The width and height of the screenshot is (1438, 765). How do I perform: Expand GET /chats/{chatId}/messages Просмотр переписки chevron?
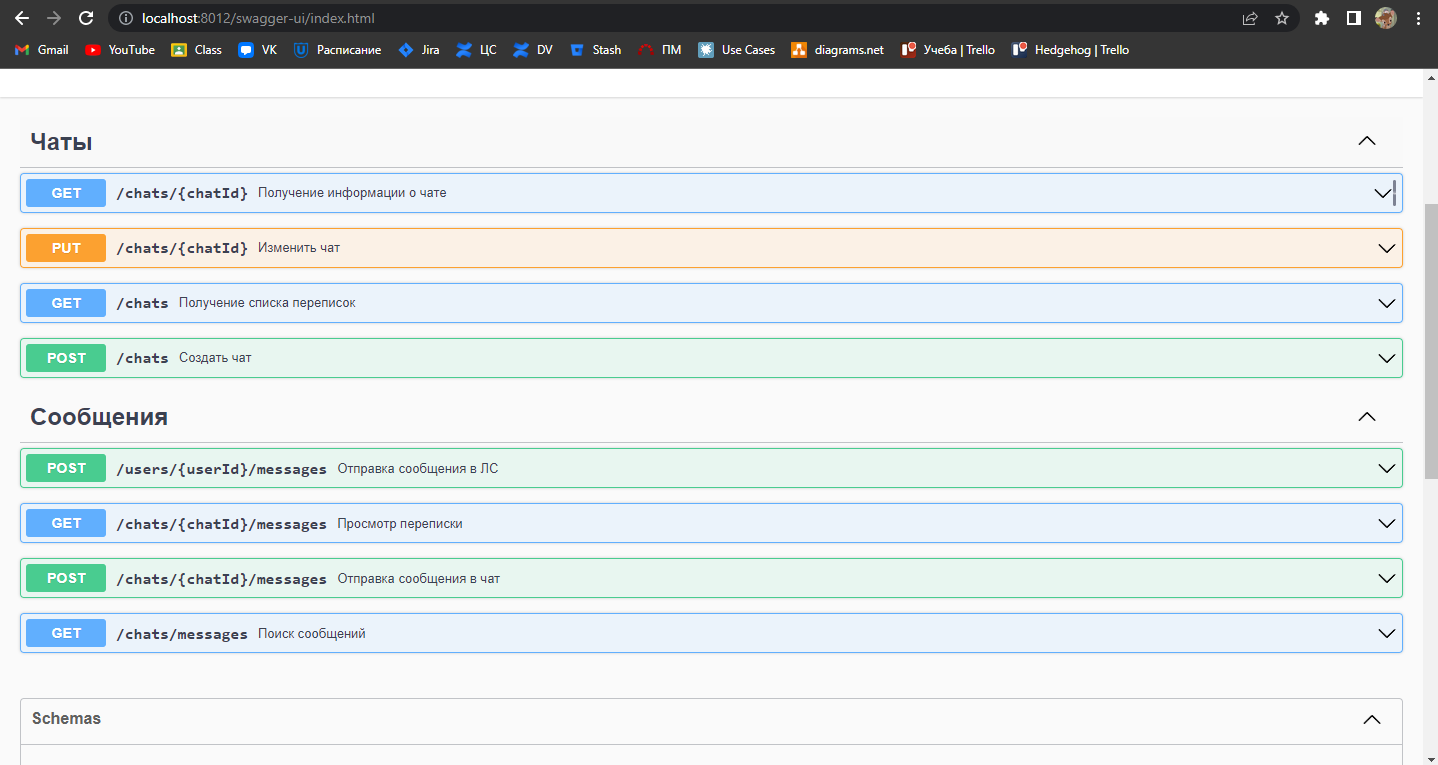(x=1387, y=523)
